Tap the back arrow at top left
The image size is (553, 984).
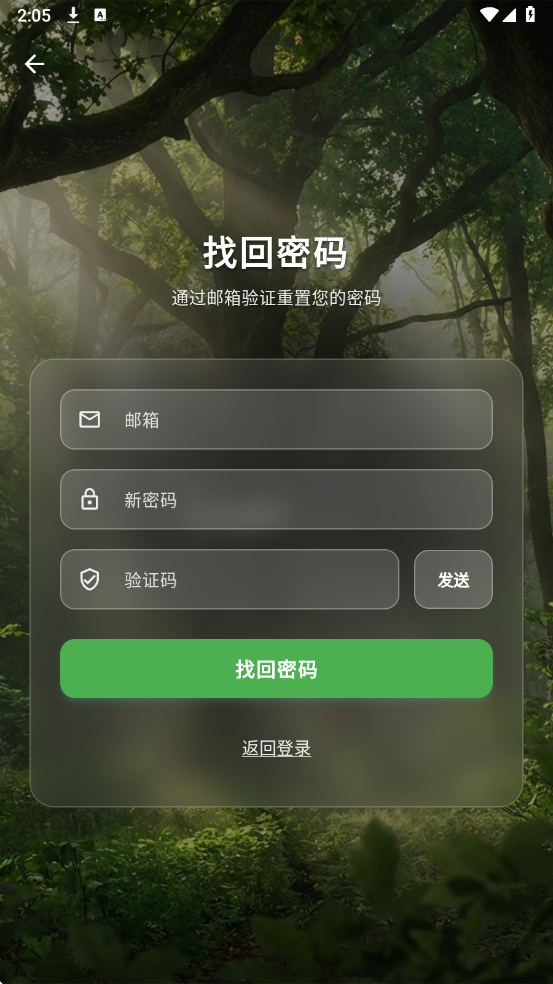[x=35, y=64]
